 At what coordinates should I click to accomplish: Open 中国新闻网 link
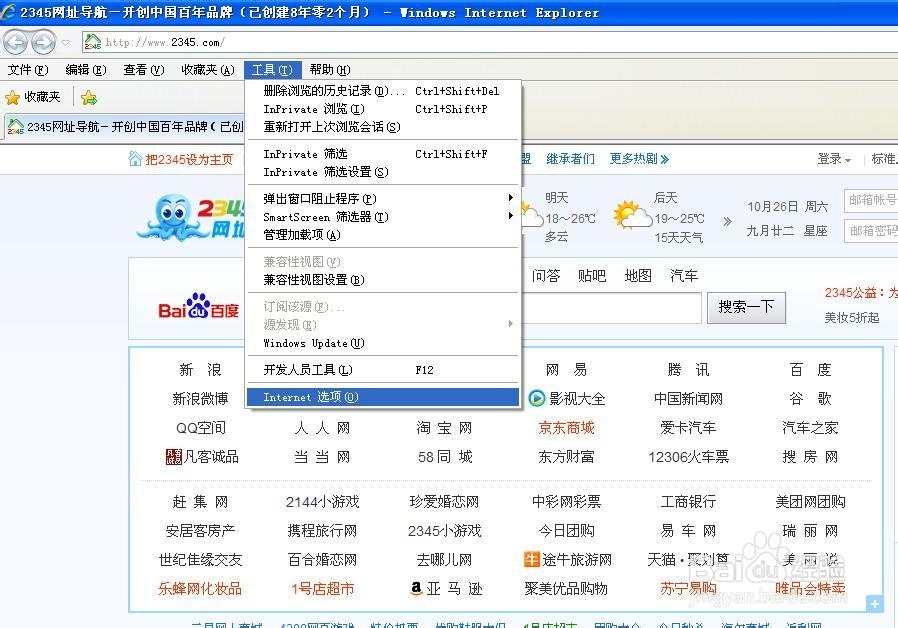tap(688, 398)
